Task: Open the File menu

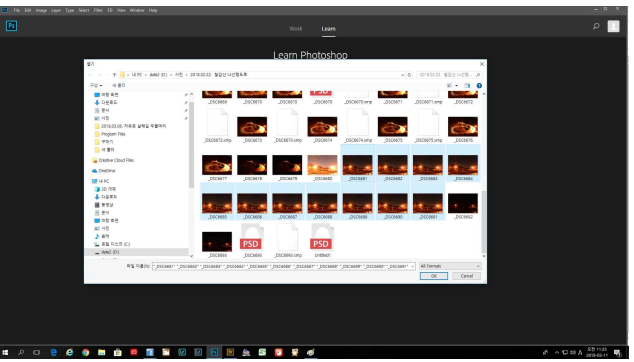Action: [x=17, y=11]
